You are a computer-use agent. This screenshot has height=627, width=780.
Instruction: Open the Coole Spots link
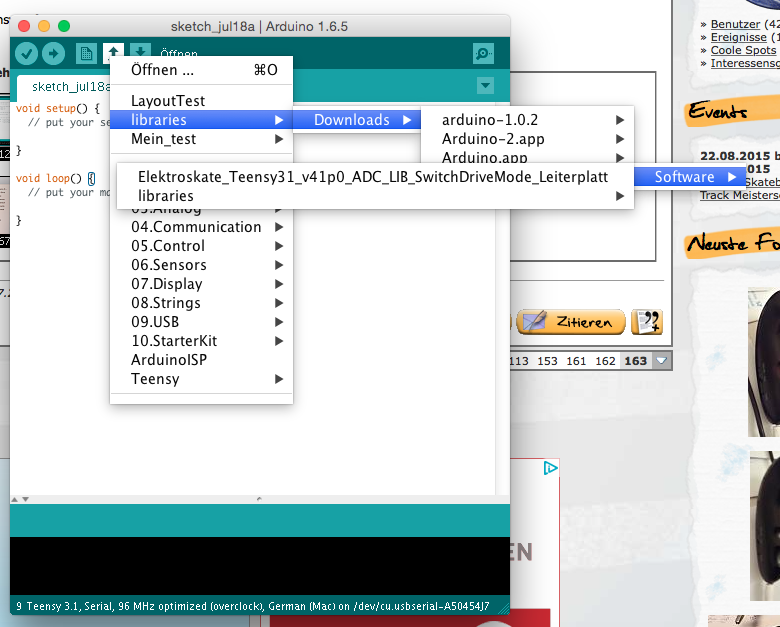743,50
